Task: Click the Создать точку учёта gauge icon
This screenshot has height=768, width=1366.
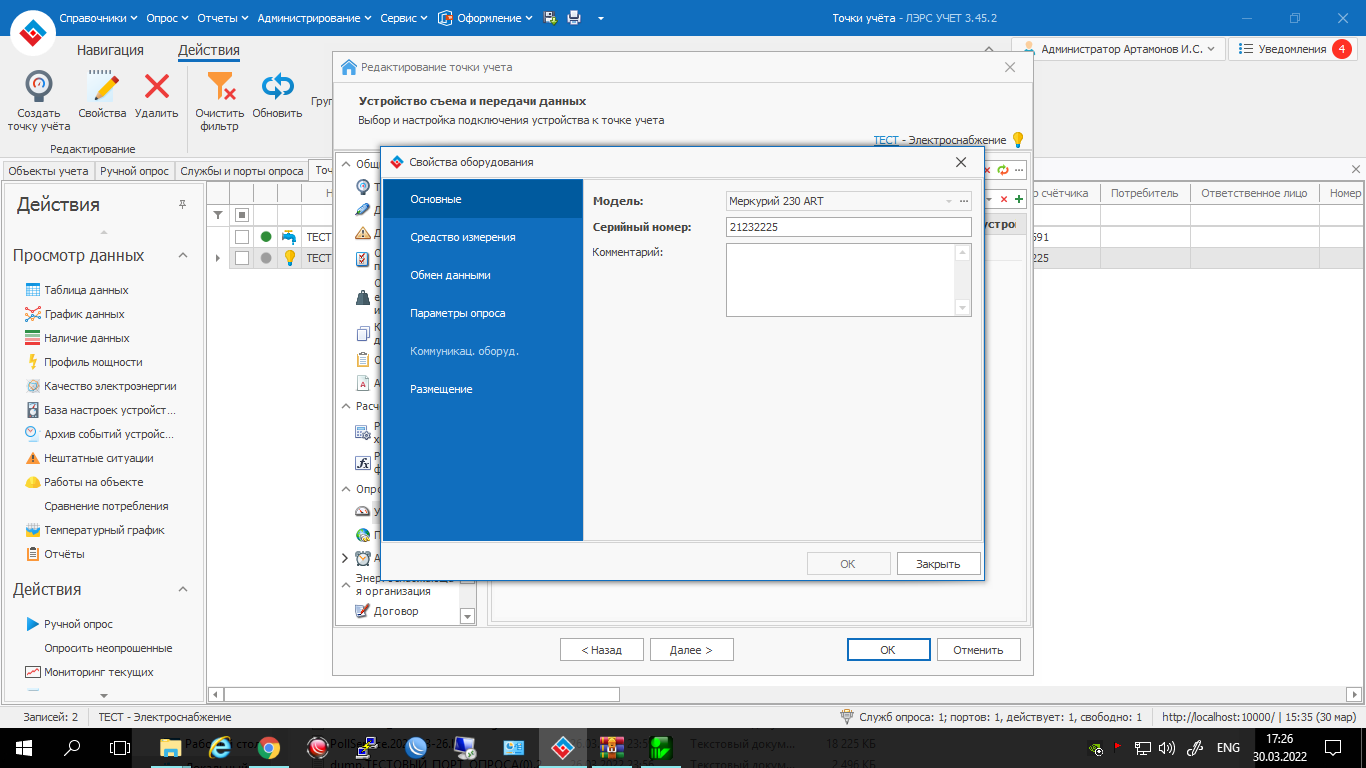Action: coord(39,87)
